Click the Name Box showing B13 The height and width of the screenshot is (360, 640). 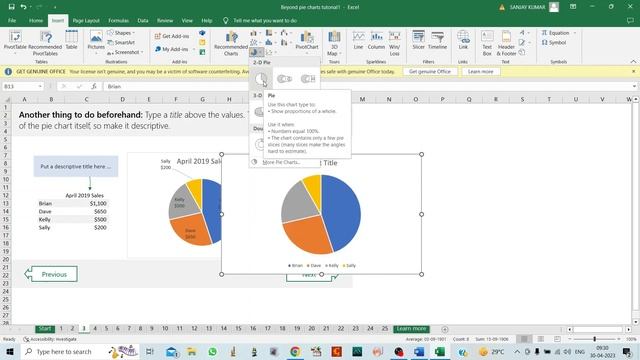[x=22, y=87]
